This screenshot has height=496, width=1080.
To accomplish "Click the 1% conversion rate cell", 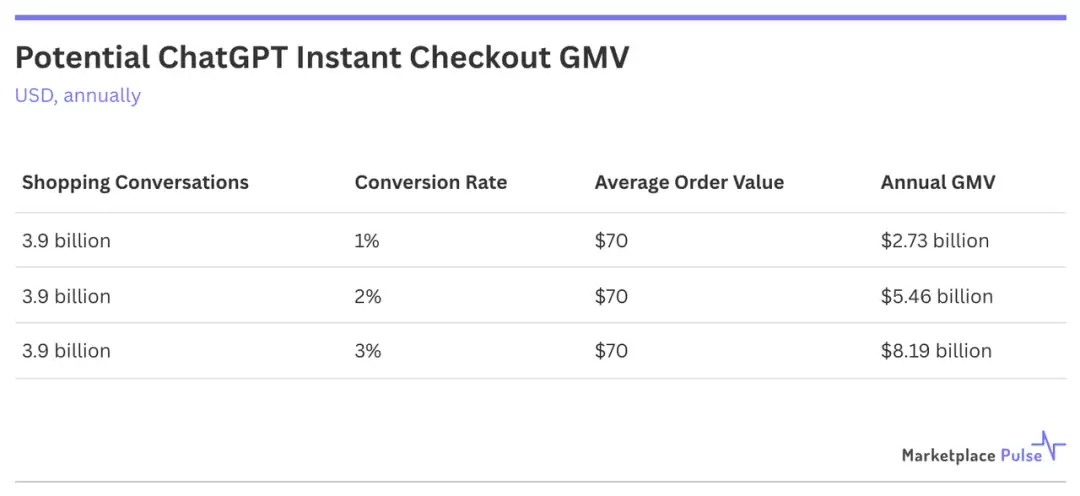I will click(367, 241).
